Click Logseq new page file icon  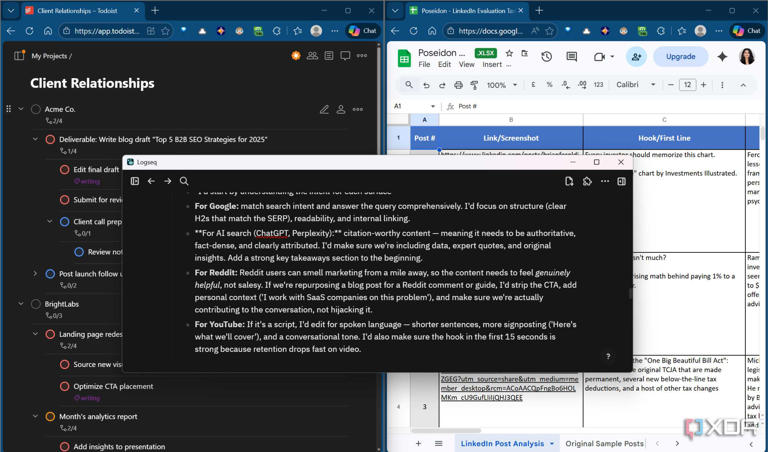point(569,181)
